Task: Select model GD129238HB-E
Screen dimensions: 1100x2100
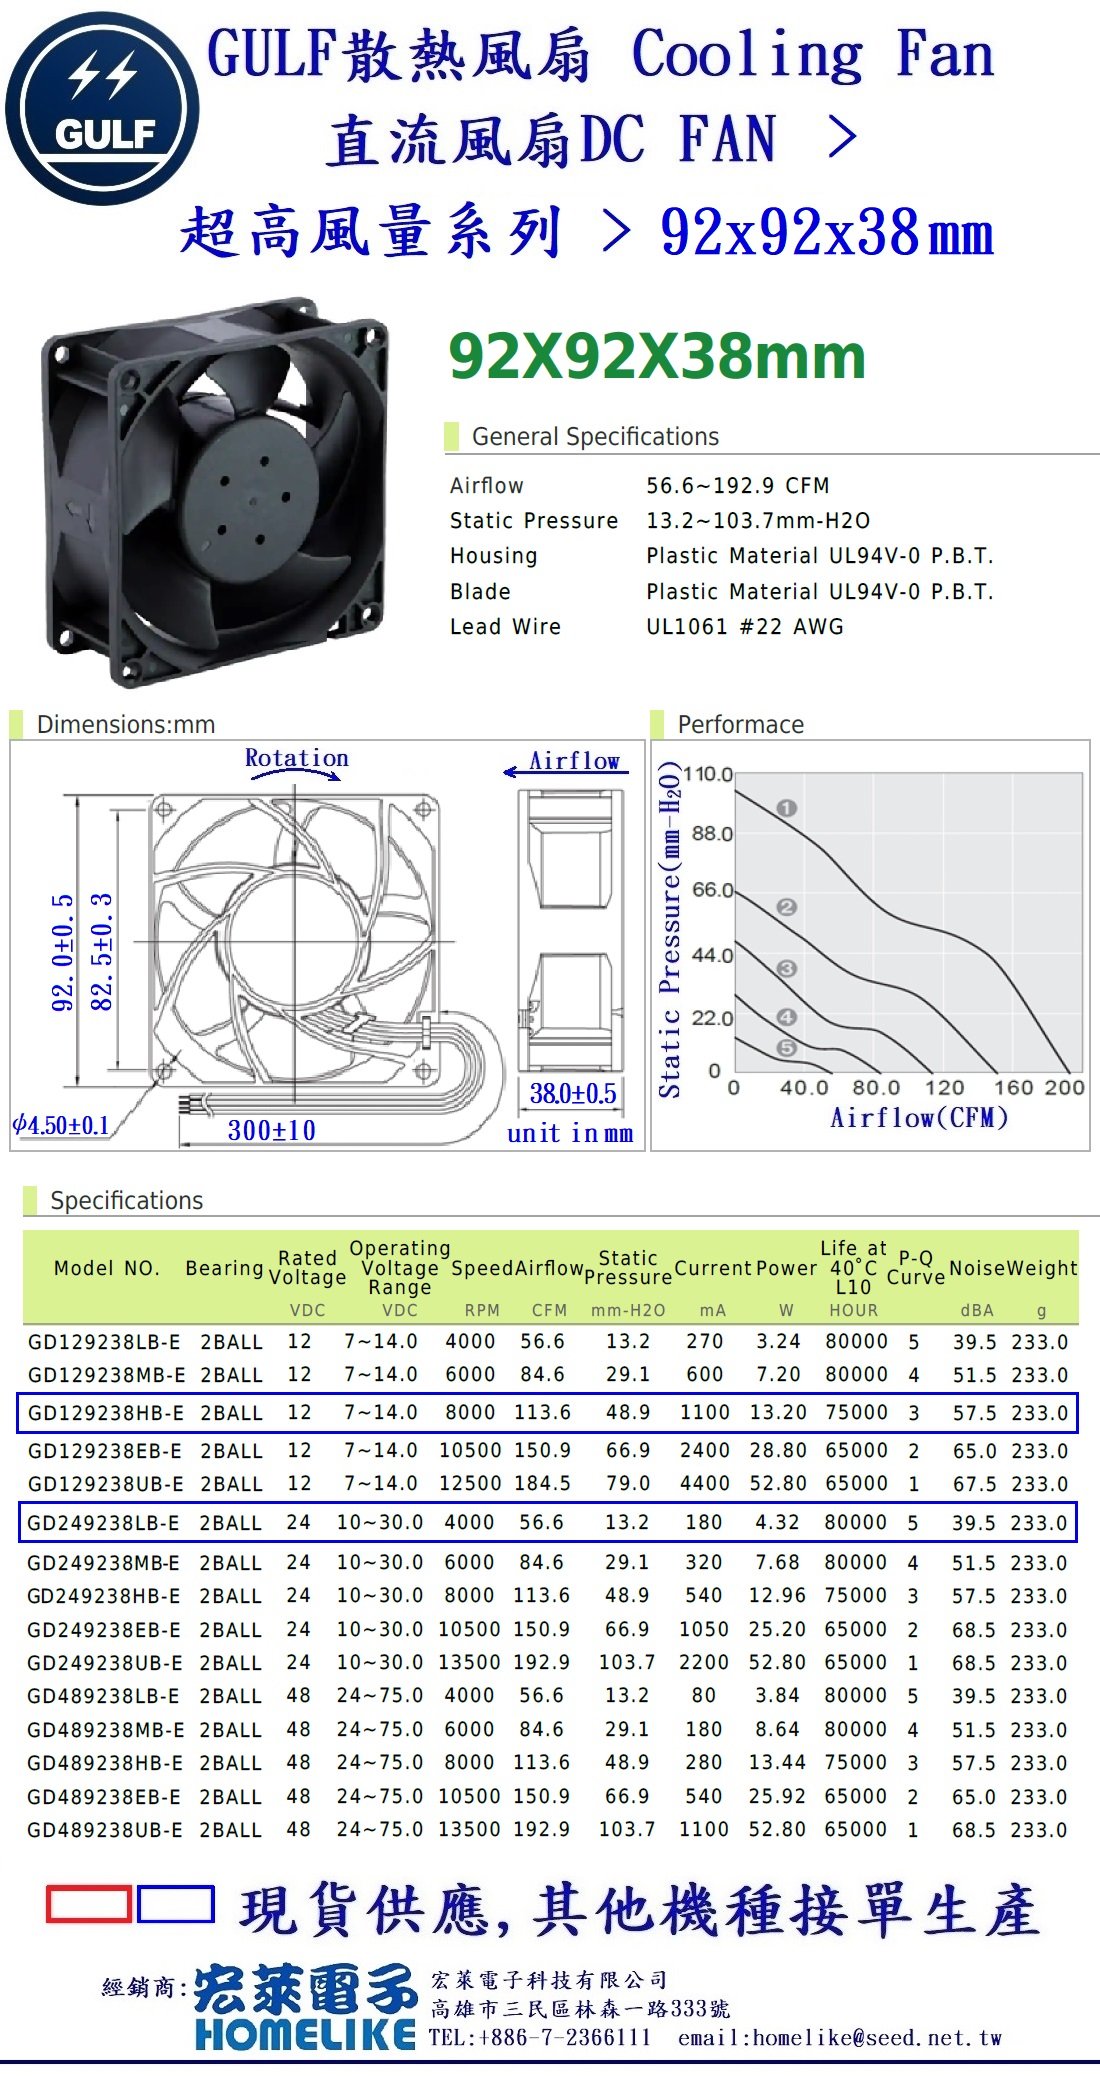Action: 105,1413
